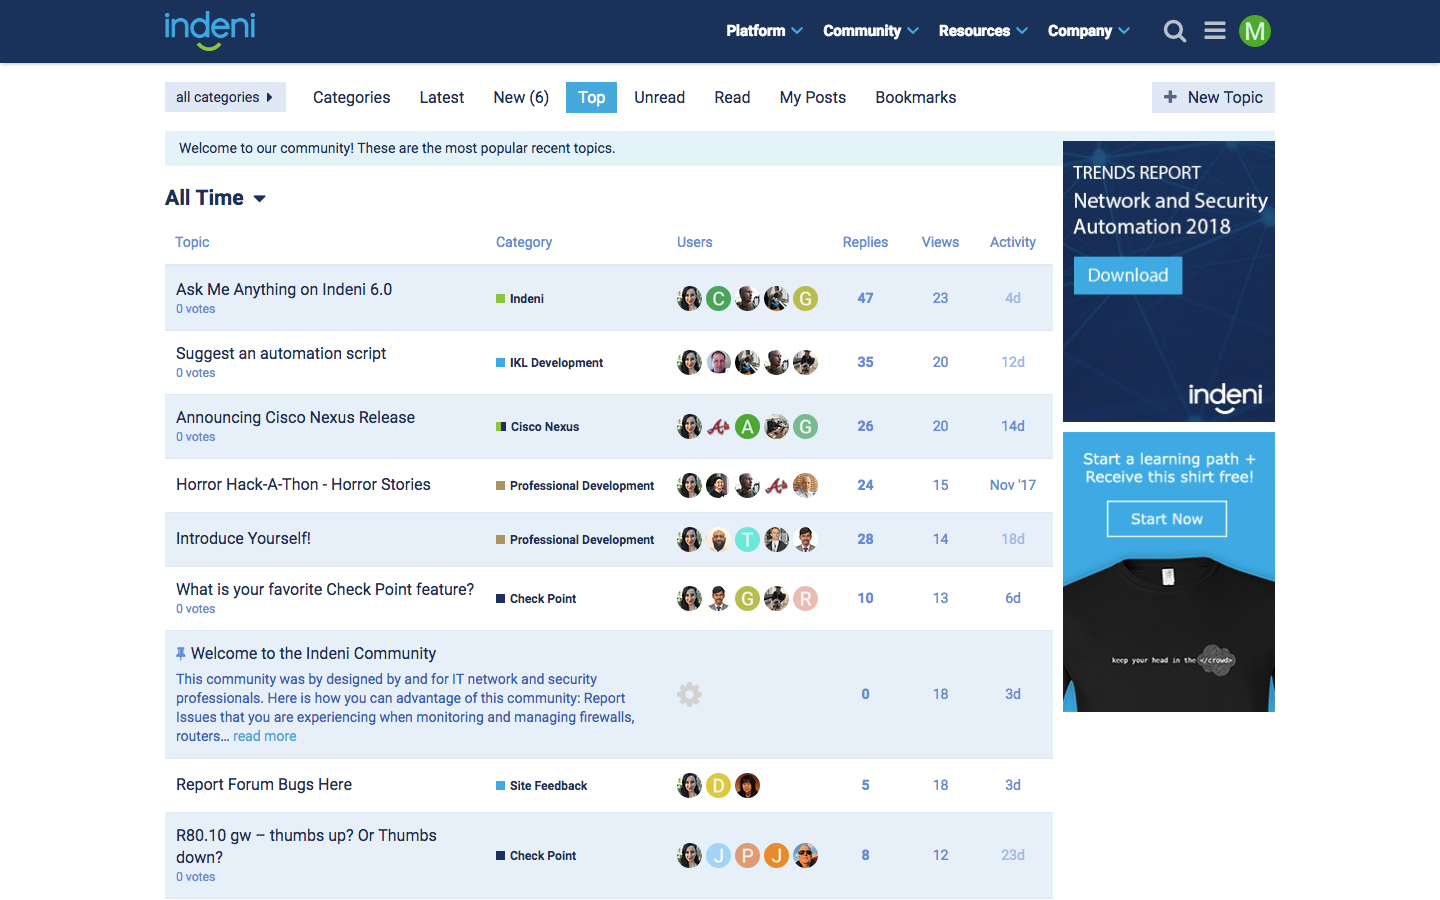Open R80.10 gw thumbs up topic
Image resolution: width=1440 pixels, height=900 pixels.
coord(306,846)
